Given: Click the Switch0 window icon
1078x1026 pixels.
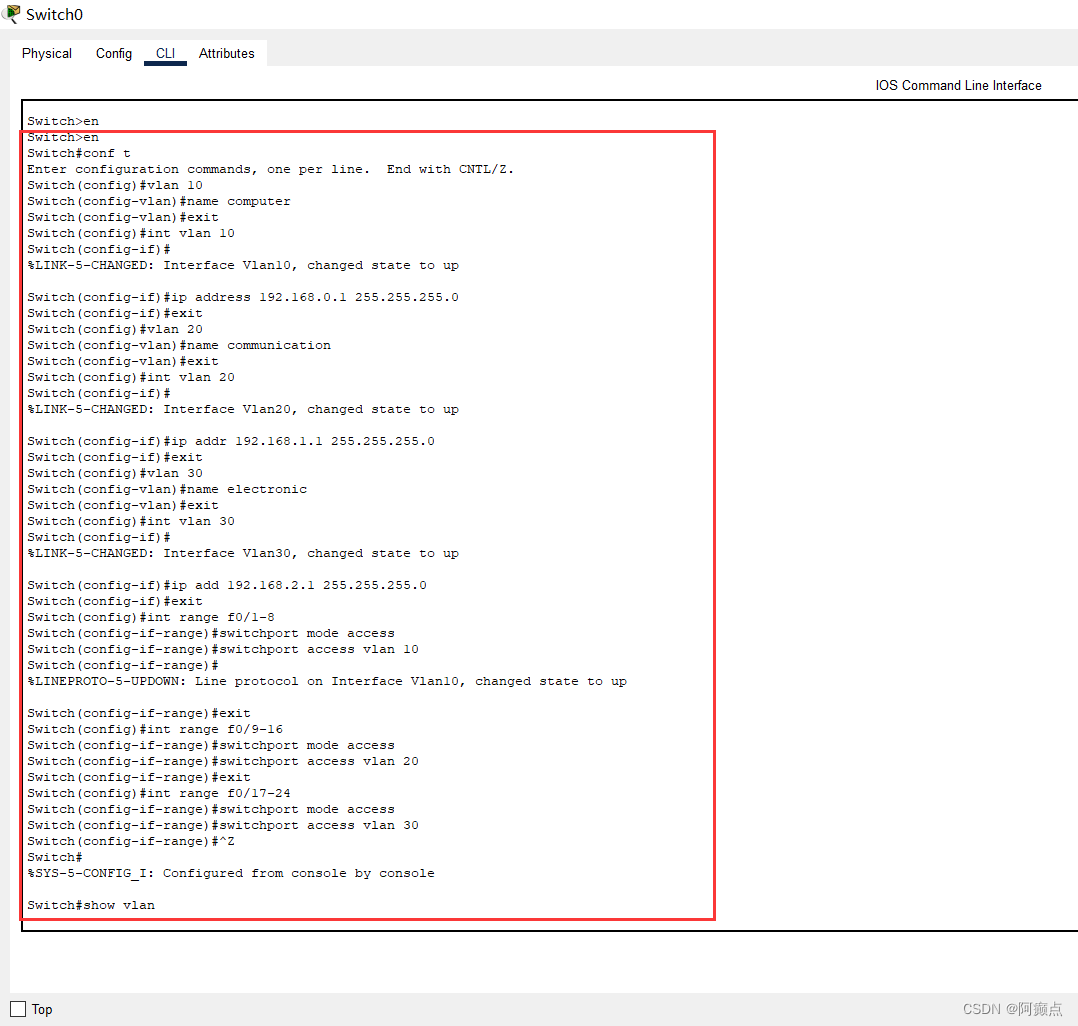Looking at the screenshot, I should point(12,14).
